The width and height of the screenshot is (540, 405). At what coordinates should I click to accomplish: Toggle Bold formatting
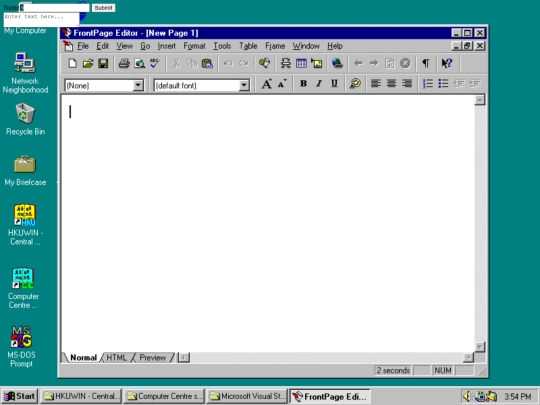[303, 84]
